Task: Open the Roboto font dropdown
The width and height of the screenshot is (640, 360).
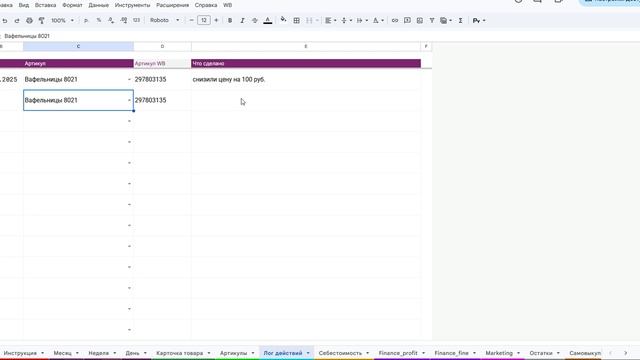Action: pos(164,20)
